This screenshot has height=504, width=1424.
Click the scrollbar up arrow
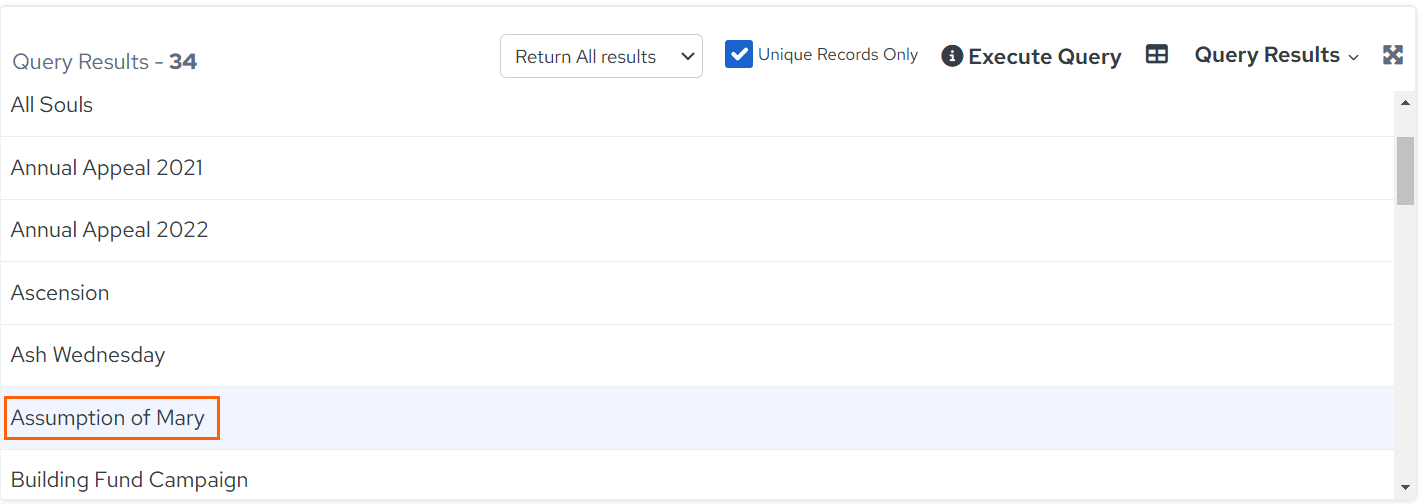click(x=1405, y=103)
